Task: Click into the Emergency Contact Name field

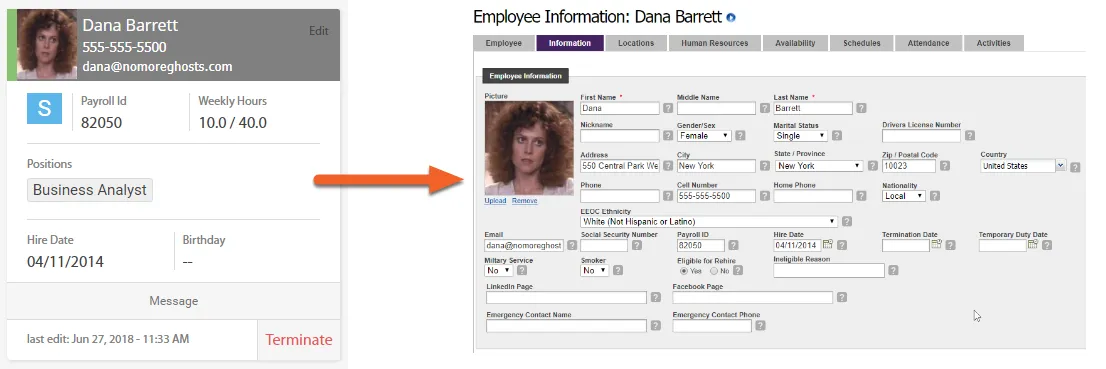Action: 566,326
